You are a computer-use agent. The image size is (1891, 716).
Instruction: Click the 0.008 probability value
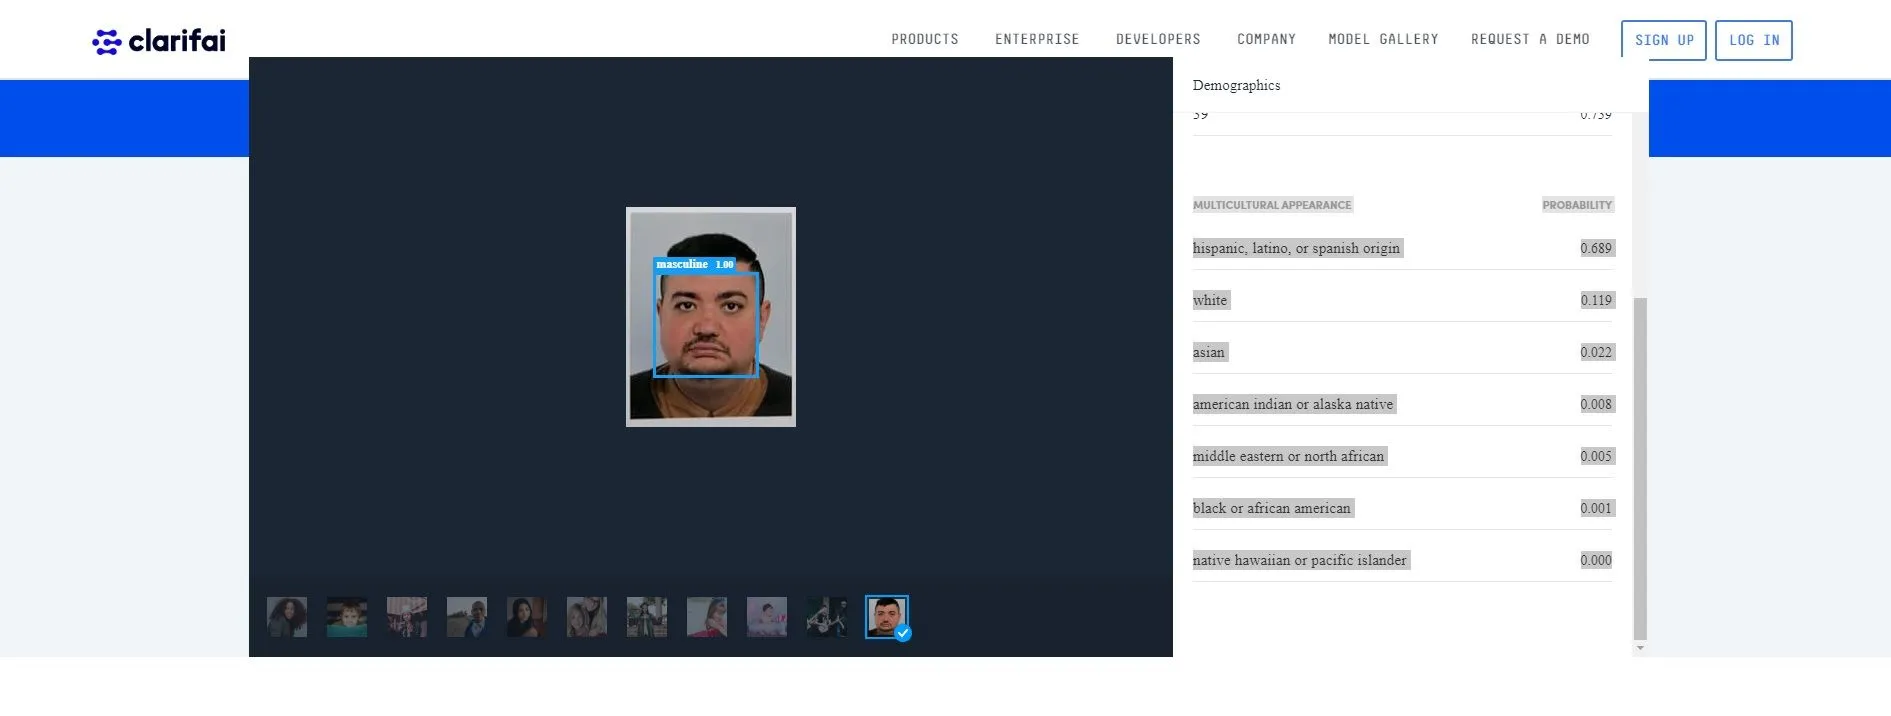click(x=1596, y=404)
